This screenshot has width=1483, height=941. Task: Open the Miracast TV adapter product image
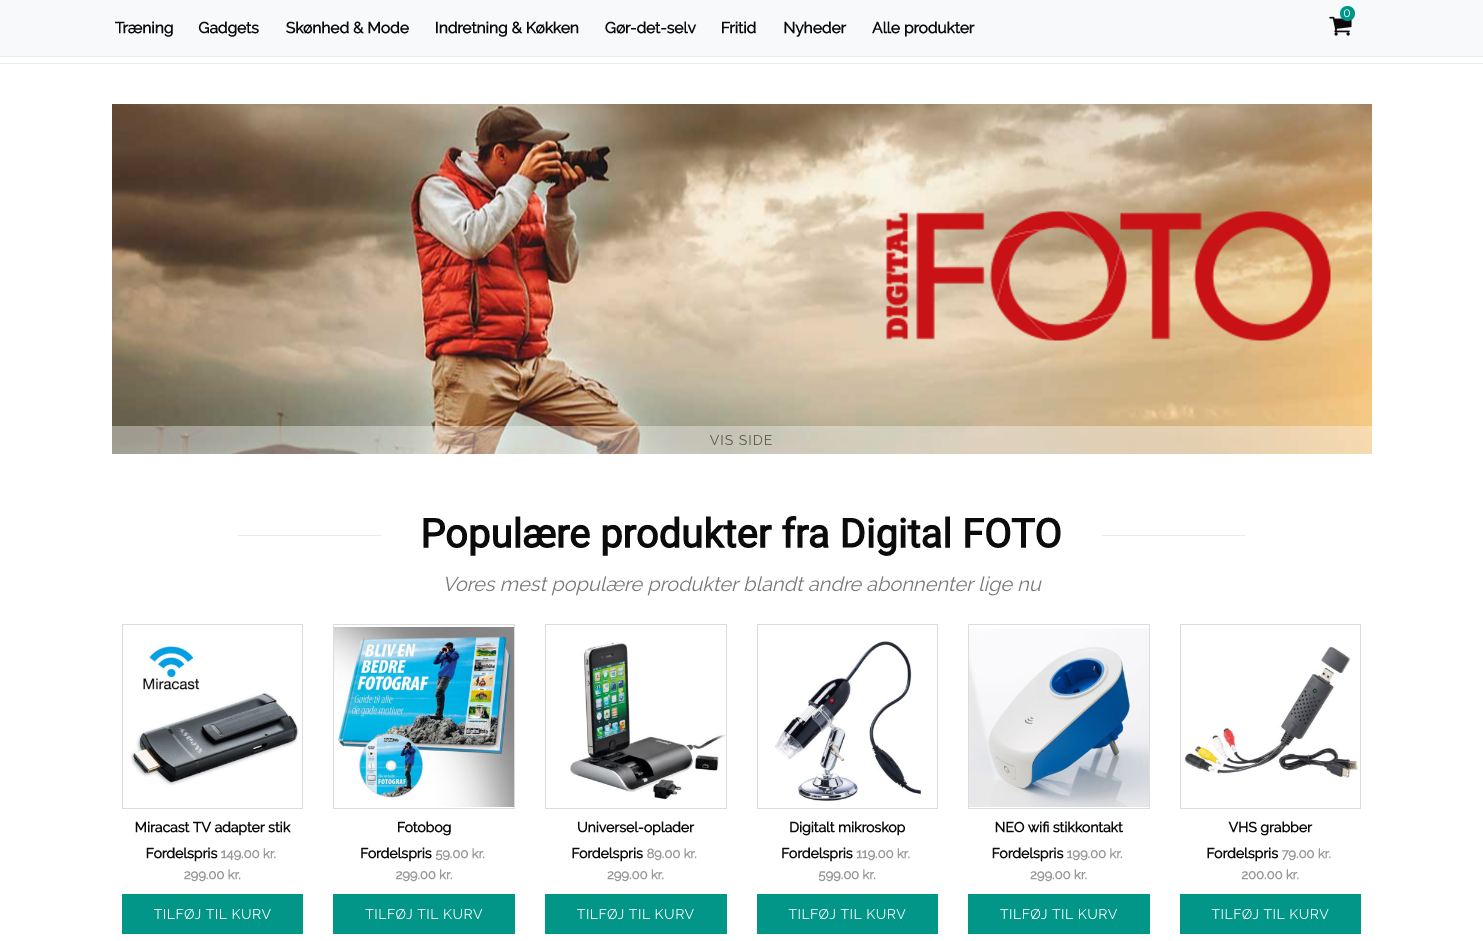pyautogui.click(x=212, y=716)
